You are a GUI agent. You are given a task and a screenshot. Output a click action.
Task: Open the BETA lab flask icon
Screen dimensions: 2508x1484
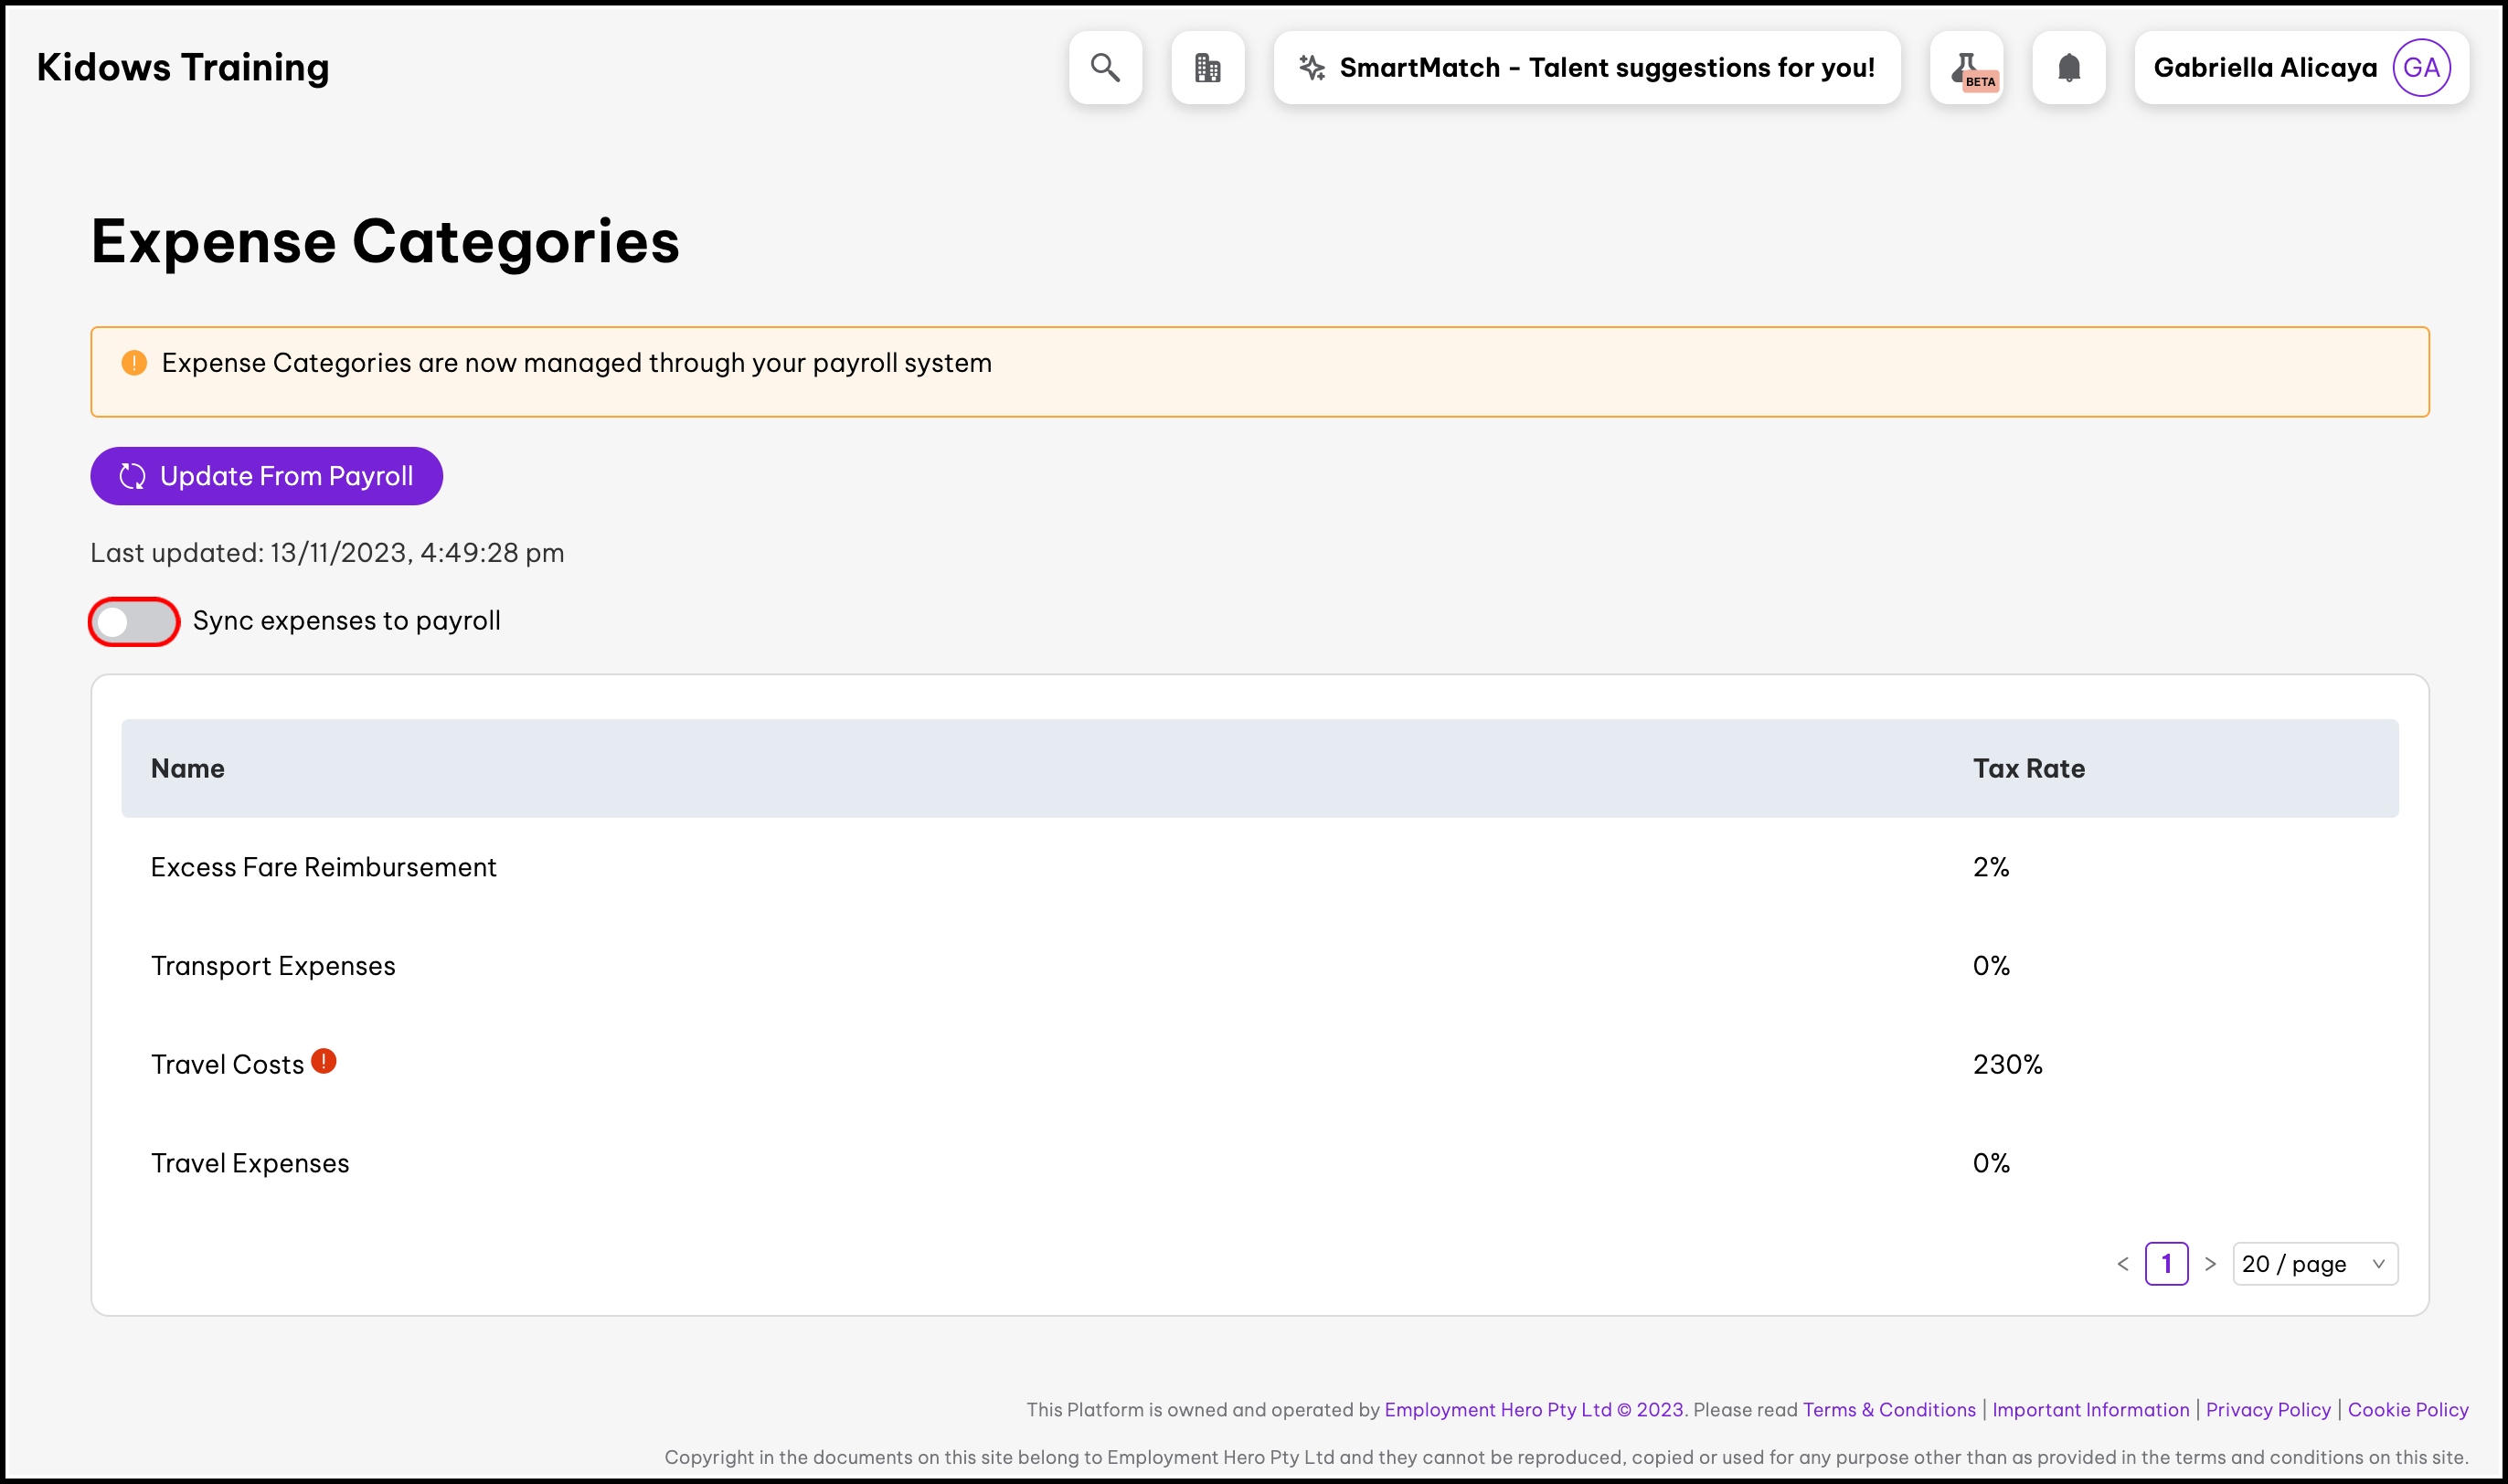tap(1966, 68)
